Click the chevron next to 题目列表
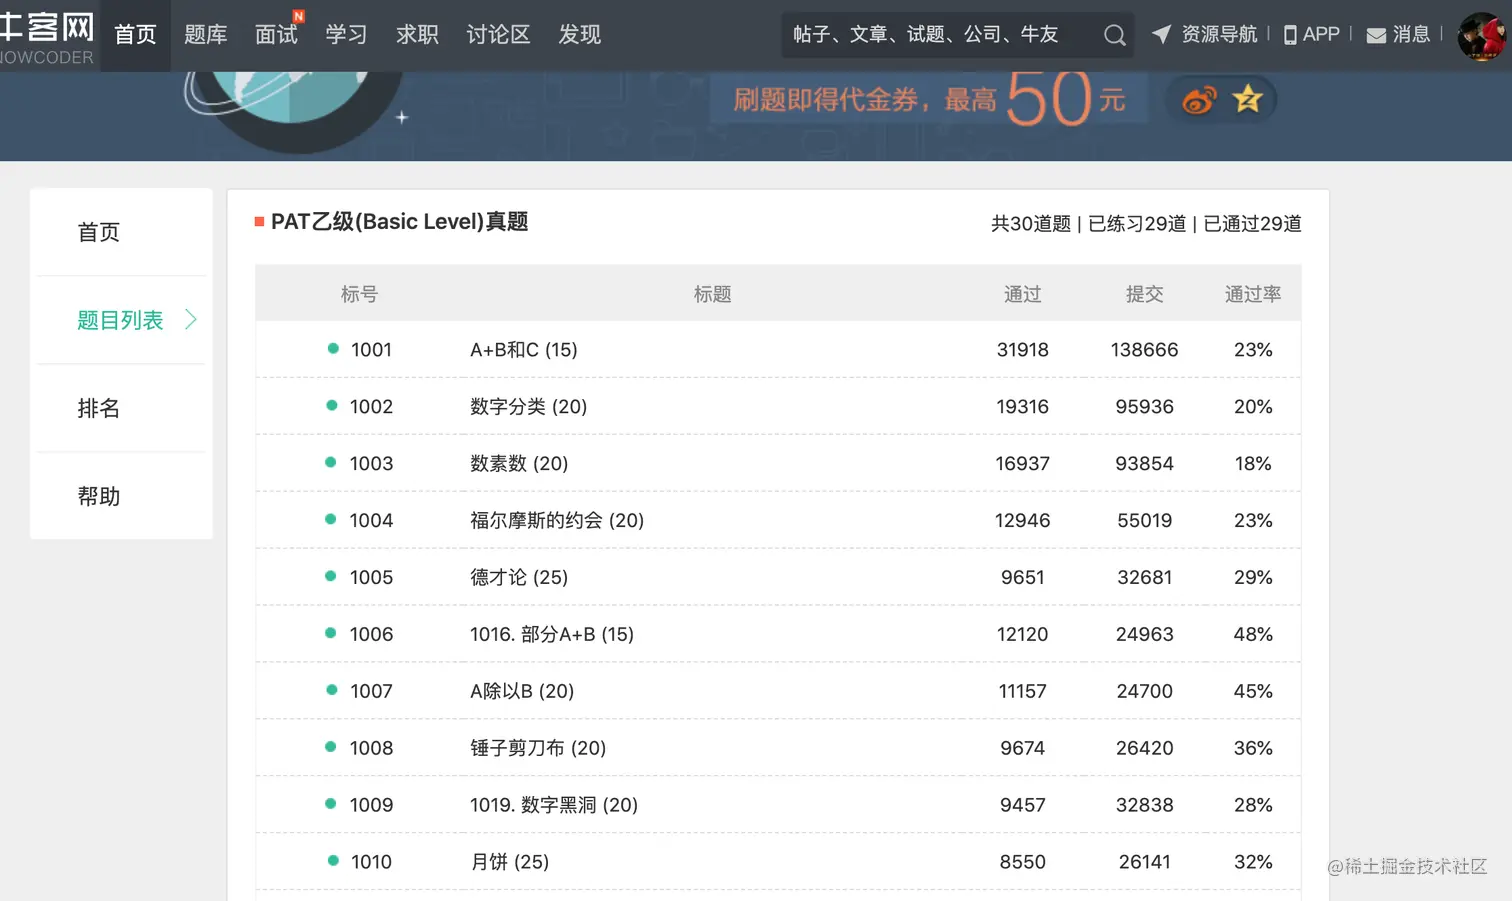This screenshot has width=1512, height=901. click(x=190, y=320)
